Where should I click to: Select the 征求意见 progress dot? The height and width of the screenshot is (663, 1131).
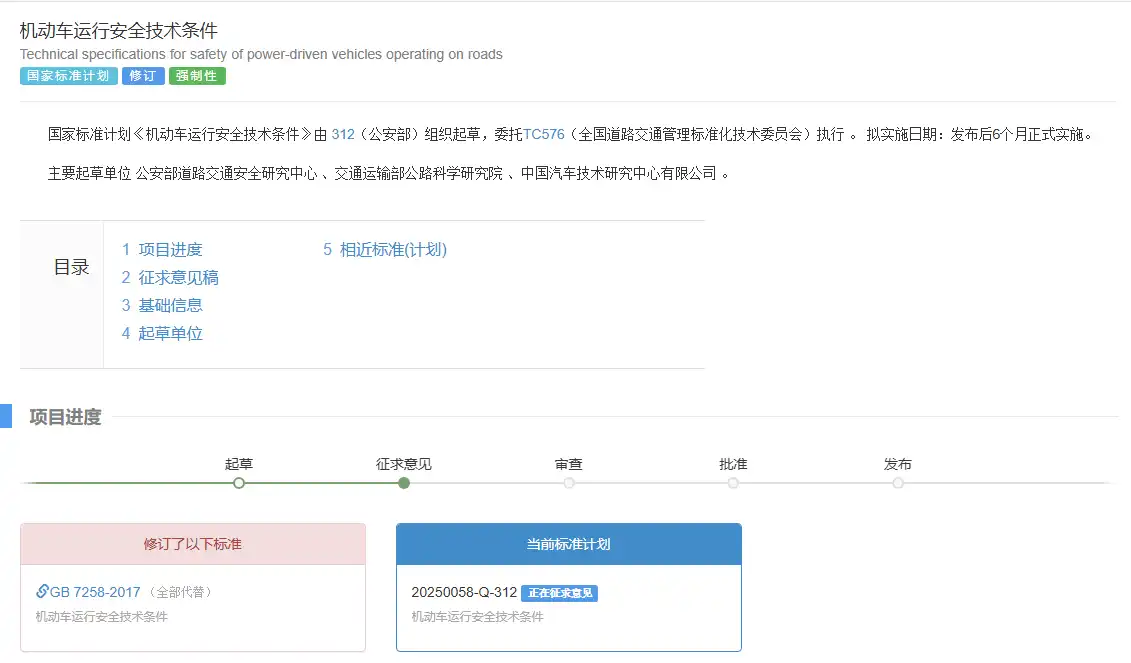pyautogui.click(x=403, y=482)
